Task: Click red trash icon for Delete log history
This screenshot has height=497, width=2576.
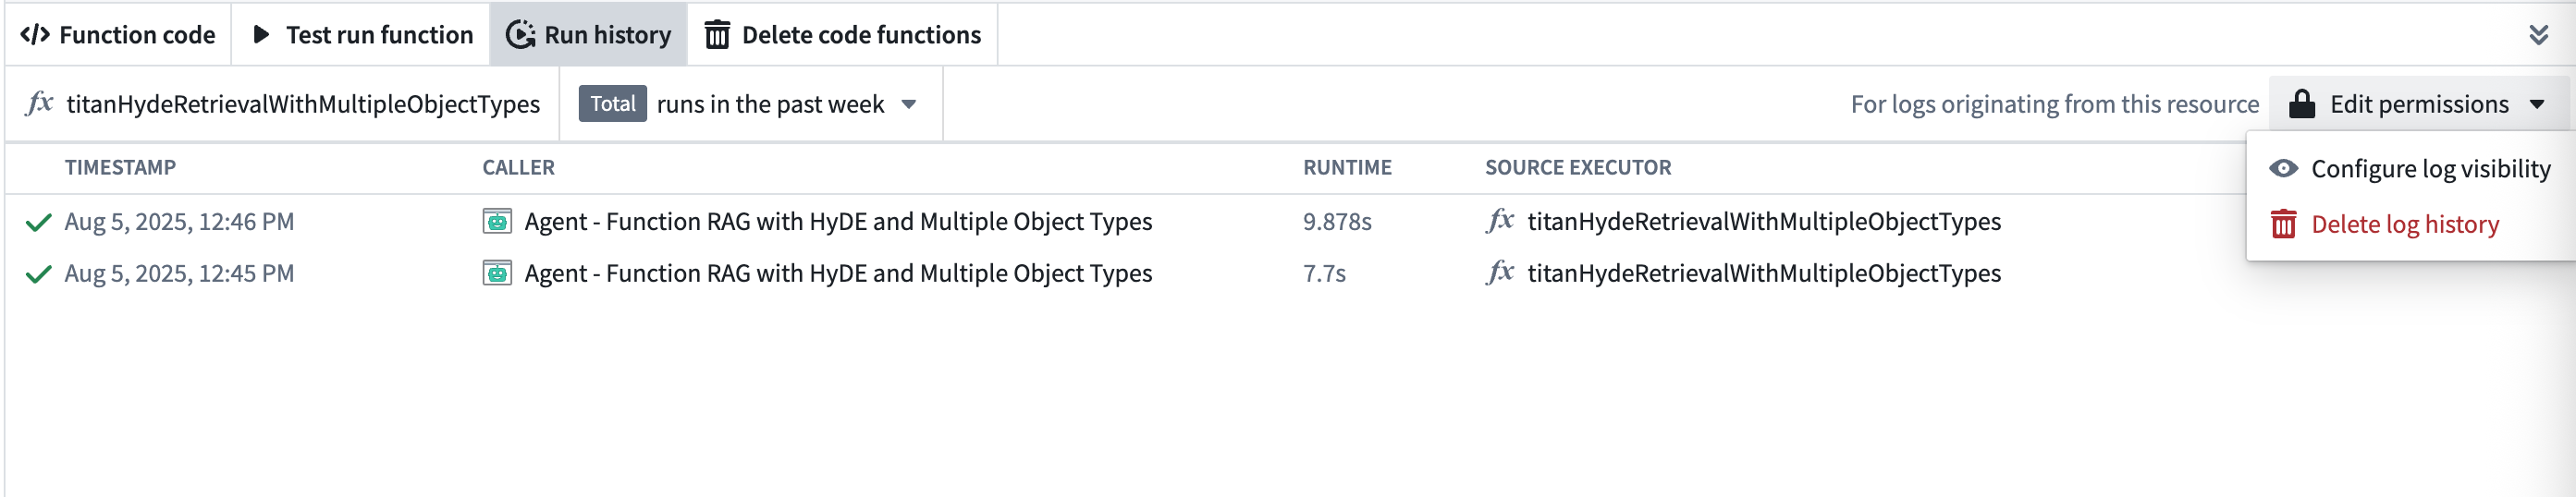Action: point(2283,224)
